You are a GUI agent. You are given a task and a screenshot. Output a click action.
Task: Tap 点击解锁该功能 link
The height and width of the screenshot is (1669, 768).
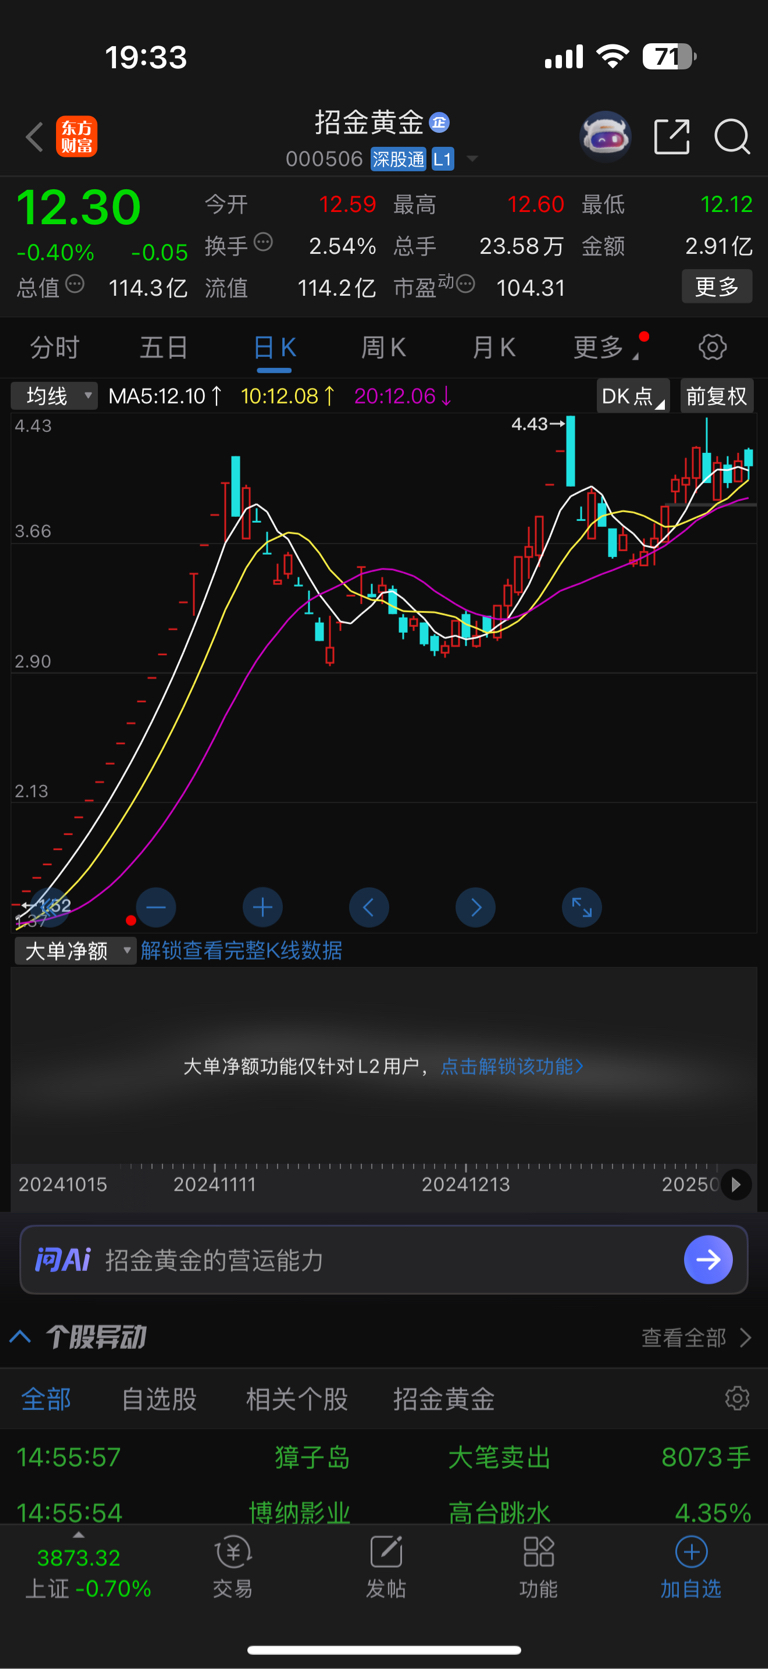[512, 1066]
